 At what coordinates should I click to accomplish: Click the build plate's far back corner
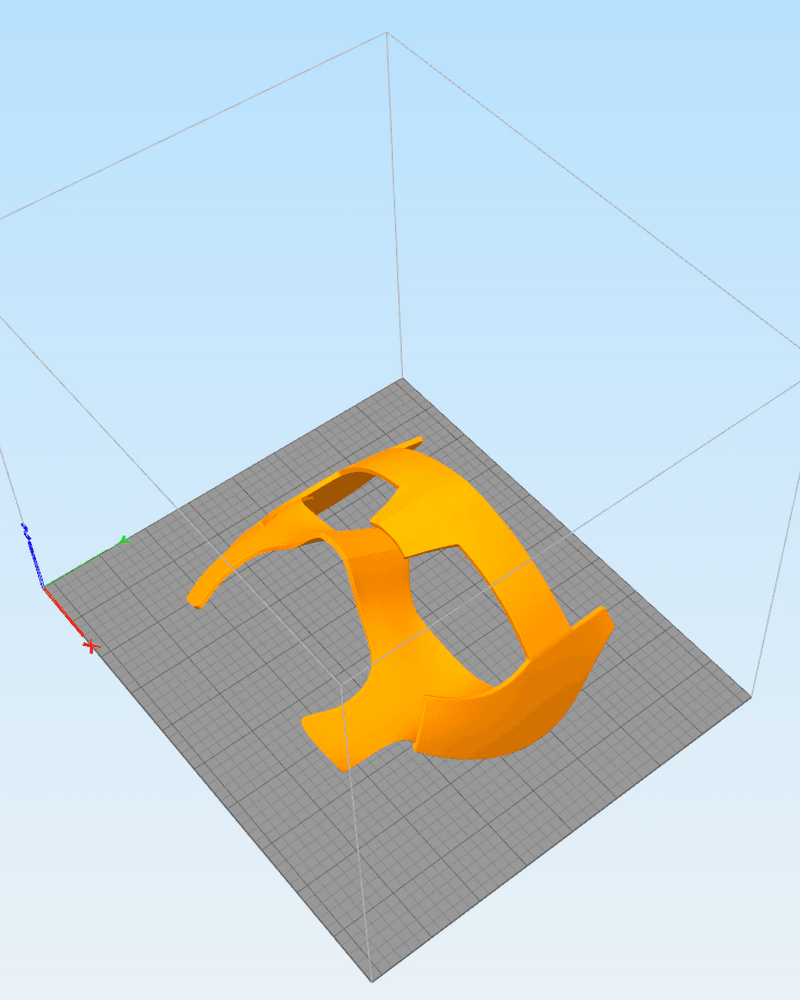pos(402,379)
